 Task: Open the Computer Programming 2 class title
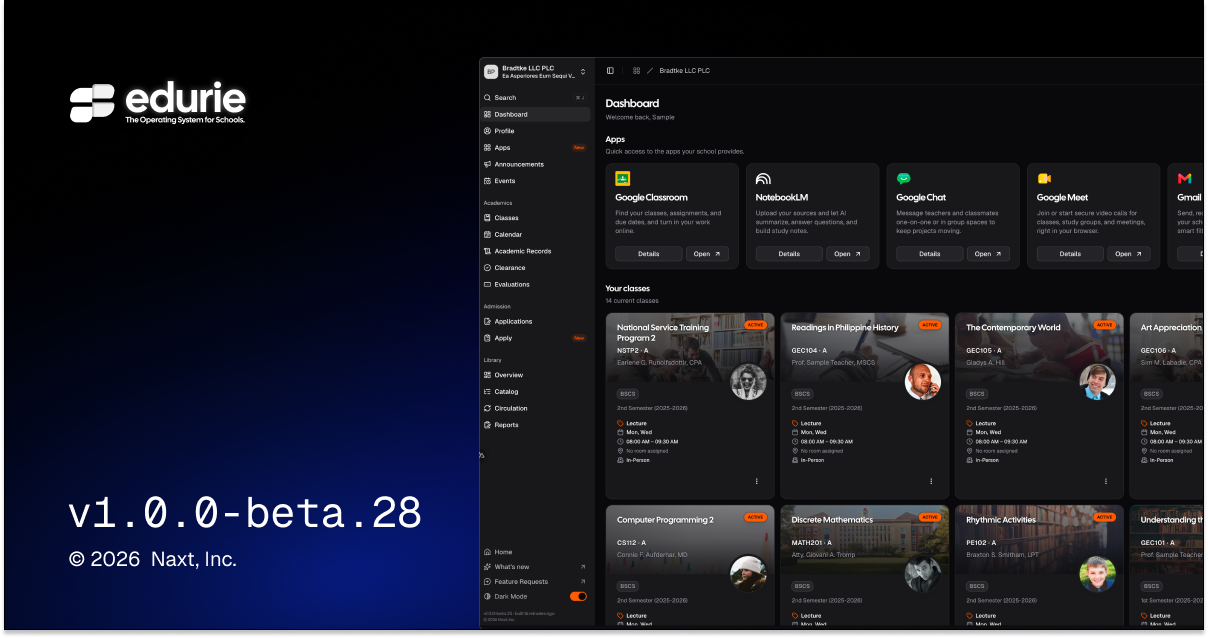tap(665, 520)
